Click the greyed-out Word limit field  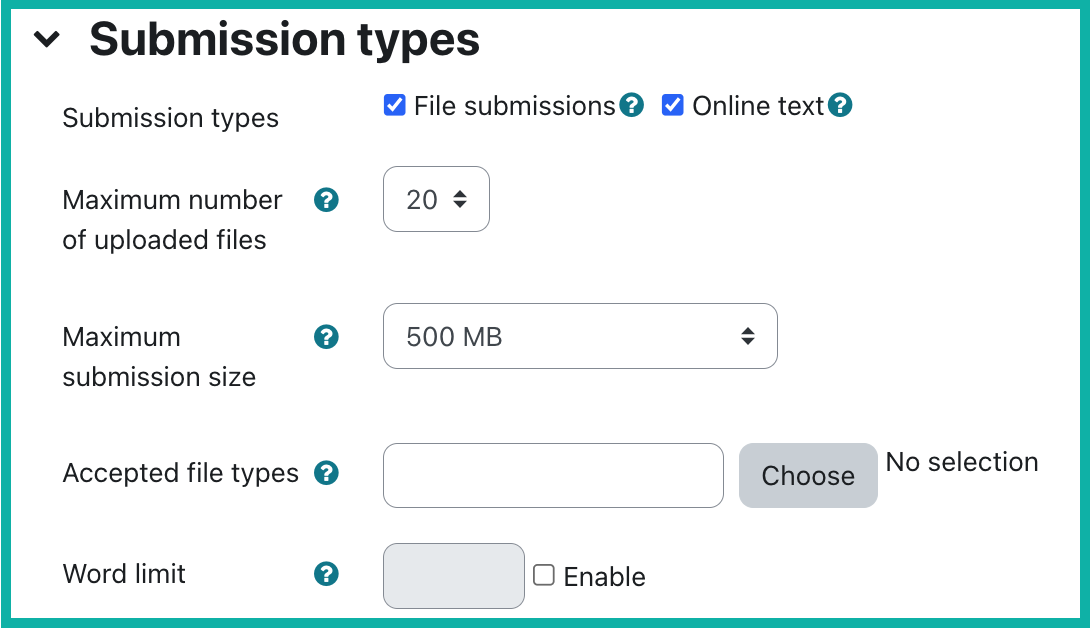click(x=453, y=576)
